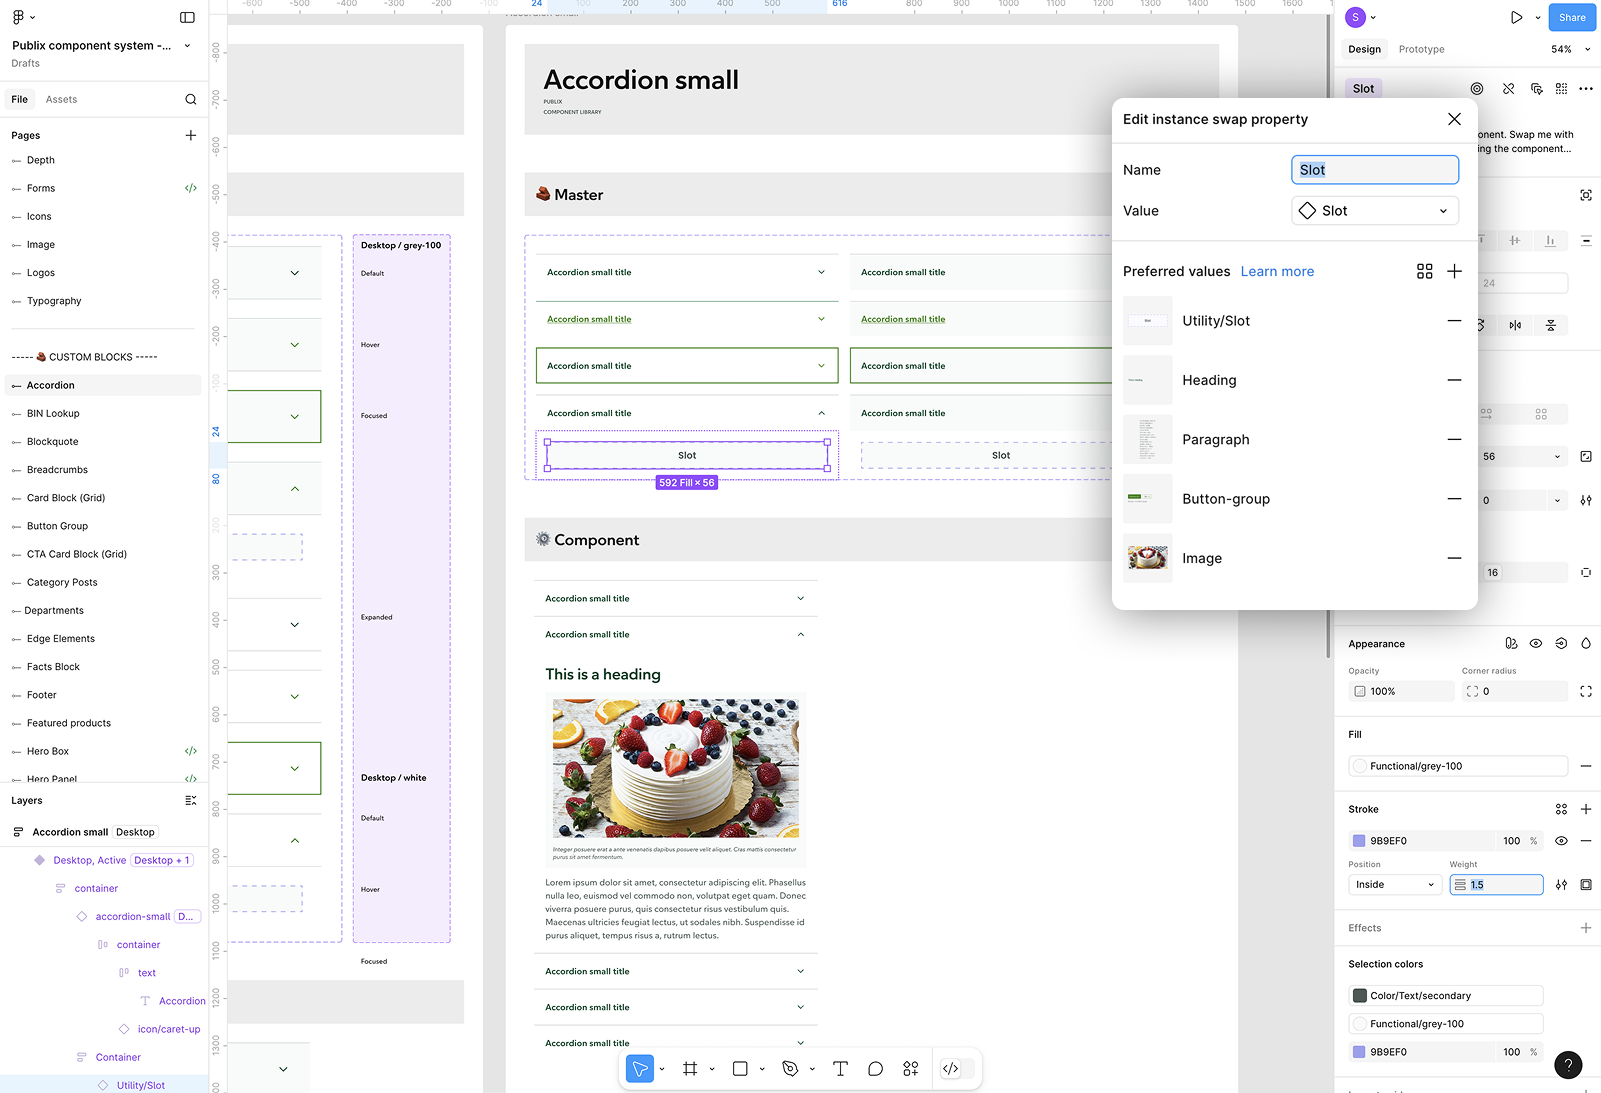Remove Image from preferred values
Image resolution: width=1601 pixels, height=1093 pixels.
(x=1455, y=558)
